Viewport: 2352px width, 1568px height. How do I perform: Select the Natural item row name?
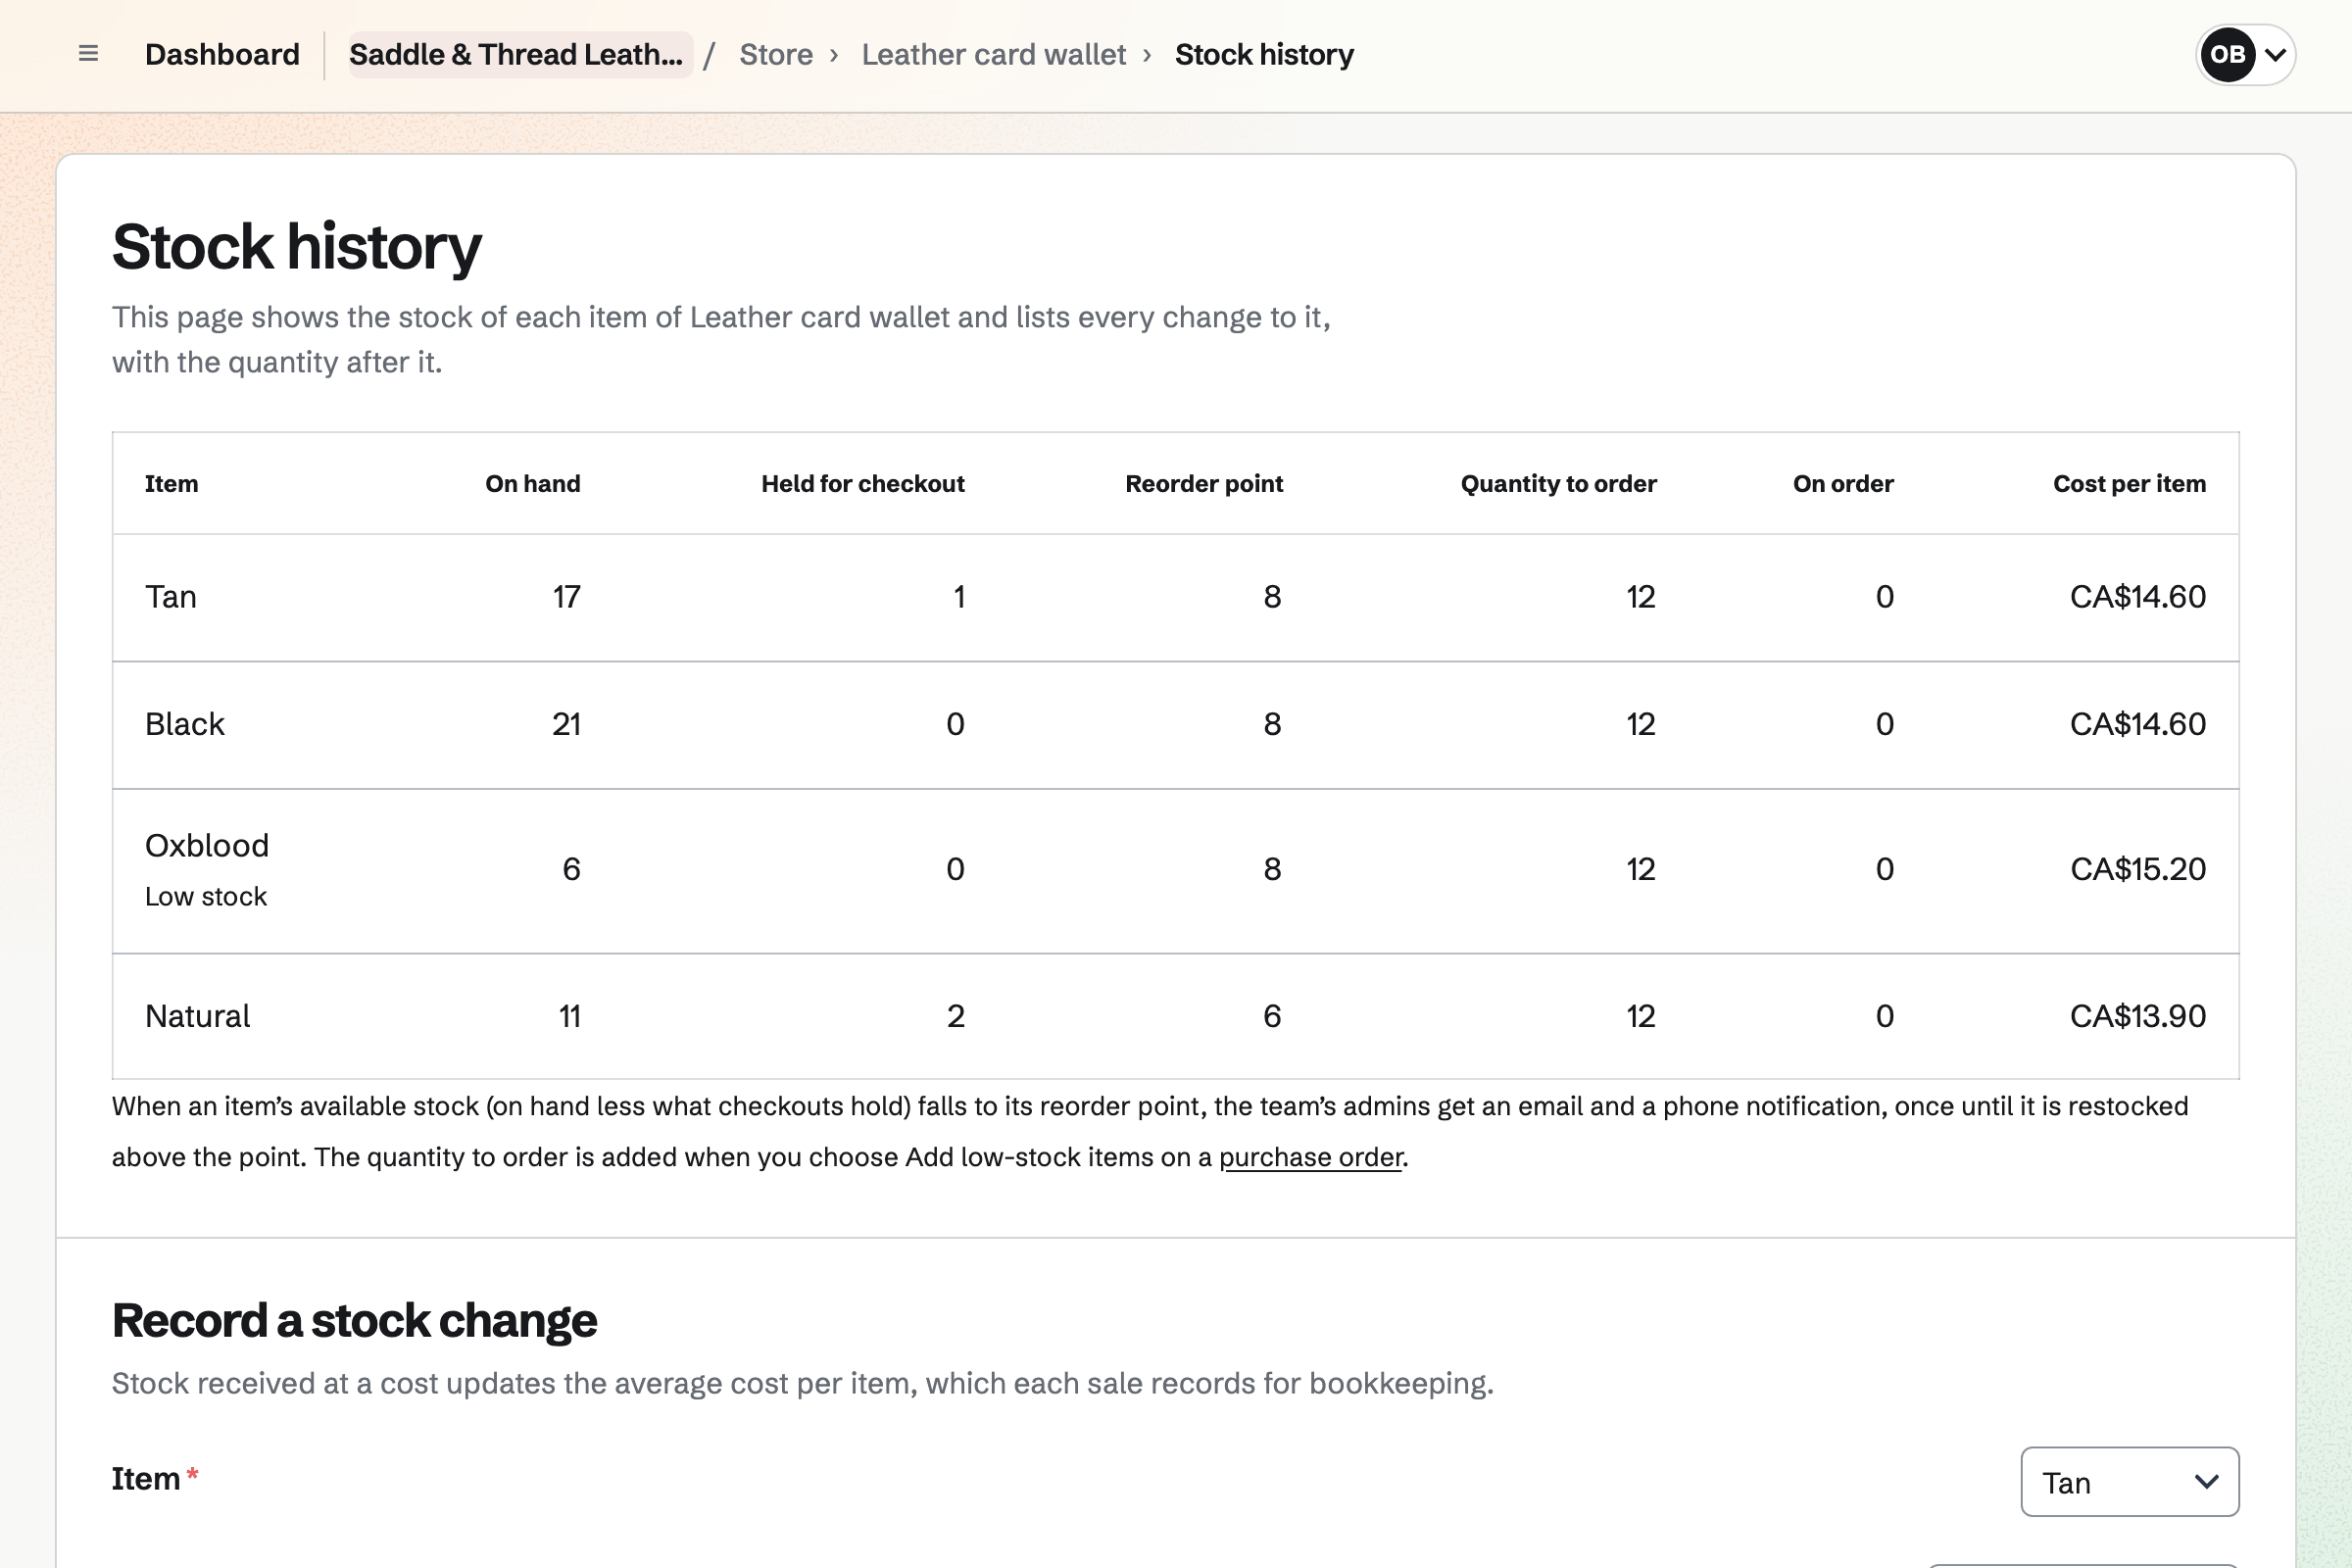click(x=197, y=1016)
